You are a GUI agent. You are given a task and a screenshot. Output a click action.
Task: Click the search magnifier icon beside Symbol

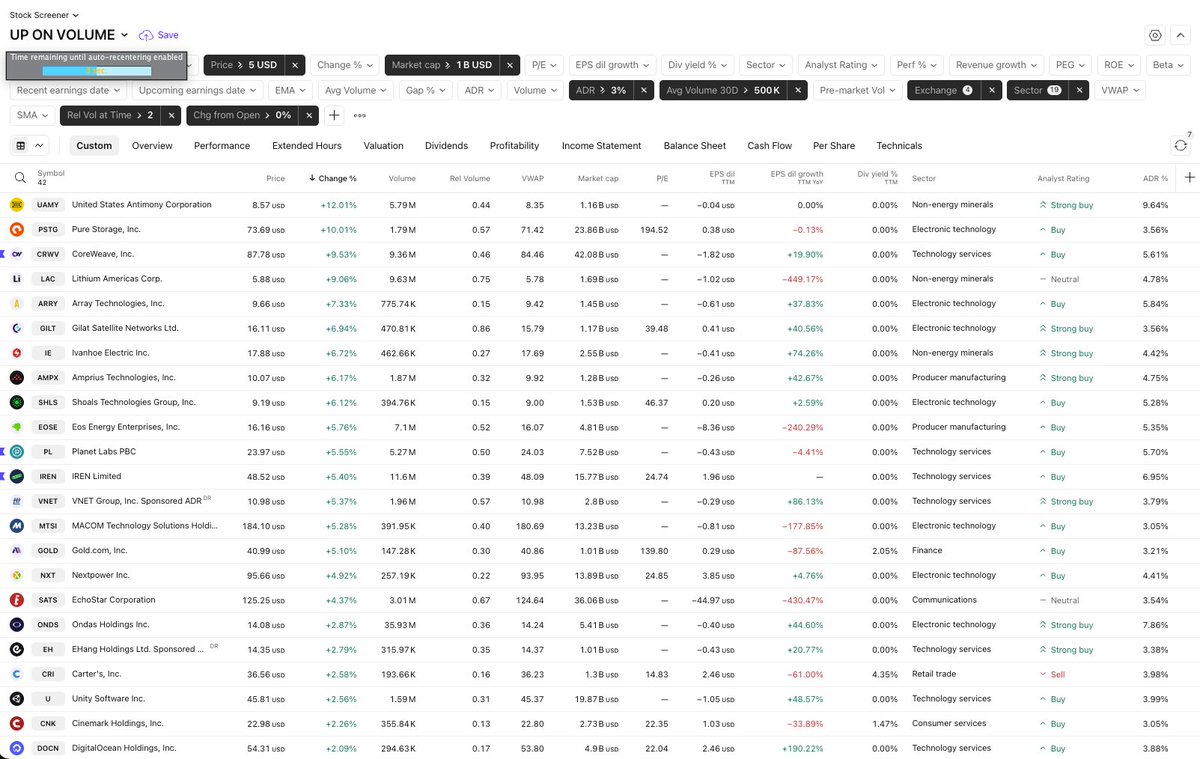(20, 178)
